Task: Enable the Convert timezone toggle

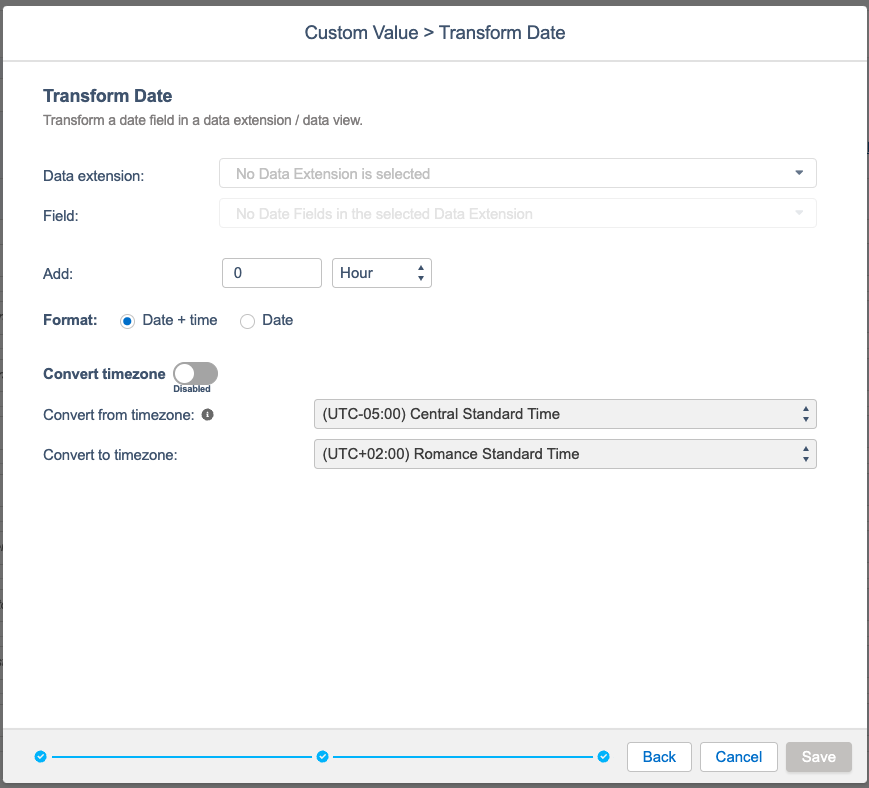Action: coord(194,371)
